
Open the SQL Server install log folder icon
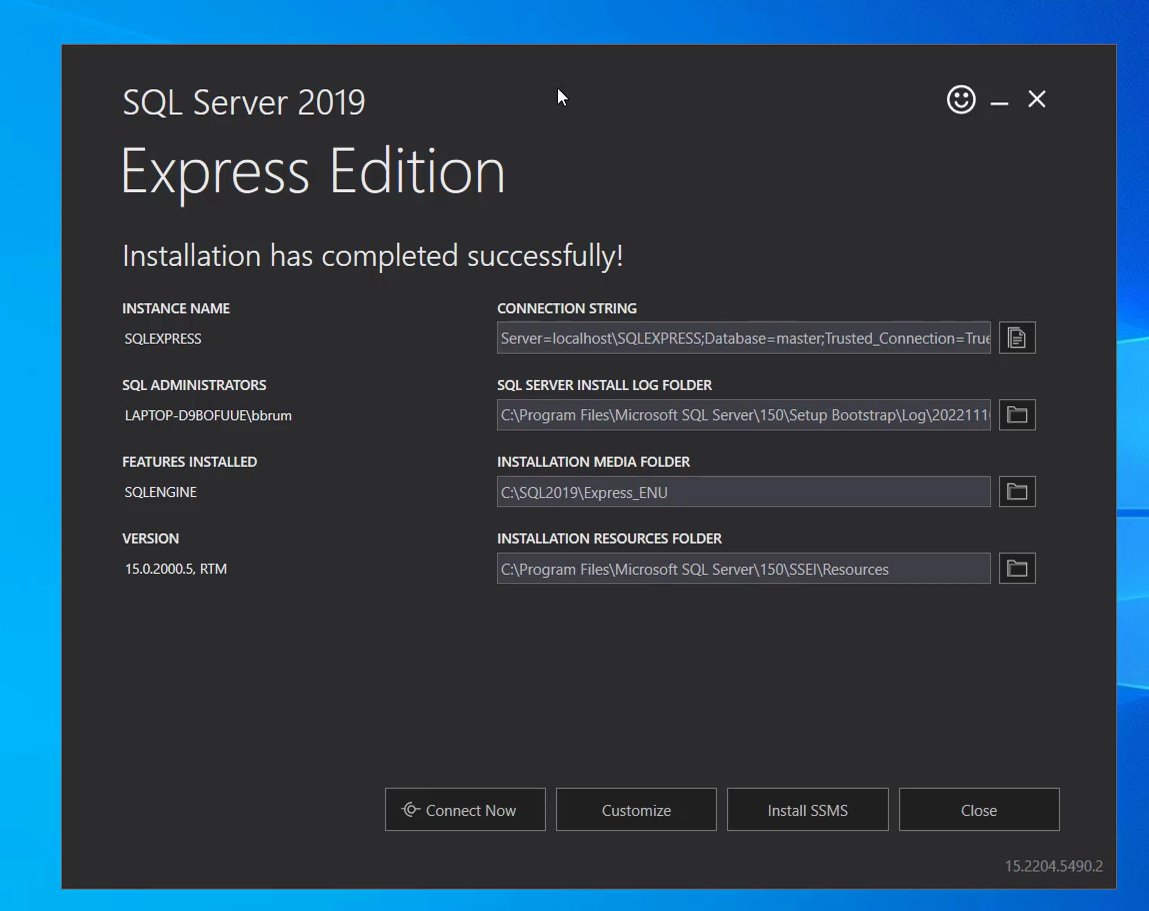pyautogui.click(x=1017, y=415)
